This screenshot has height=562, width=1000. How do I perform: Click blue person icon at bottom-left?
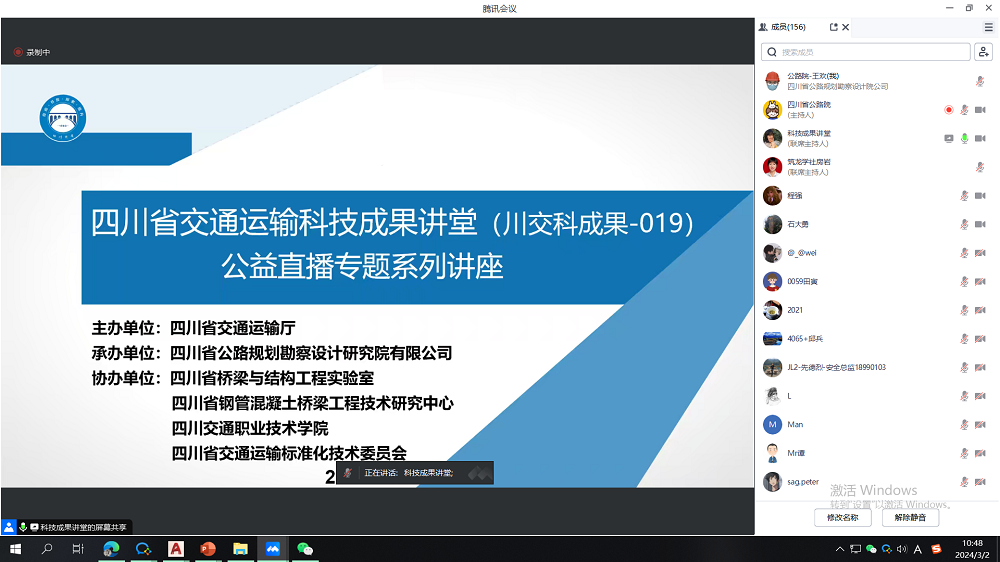coord(8,527)
